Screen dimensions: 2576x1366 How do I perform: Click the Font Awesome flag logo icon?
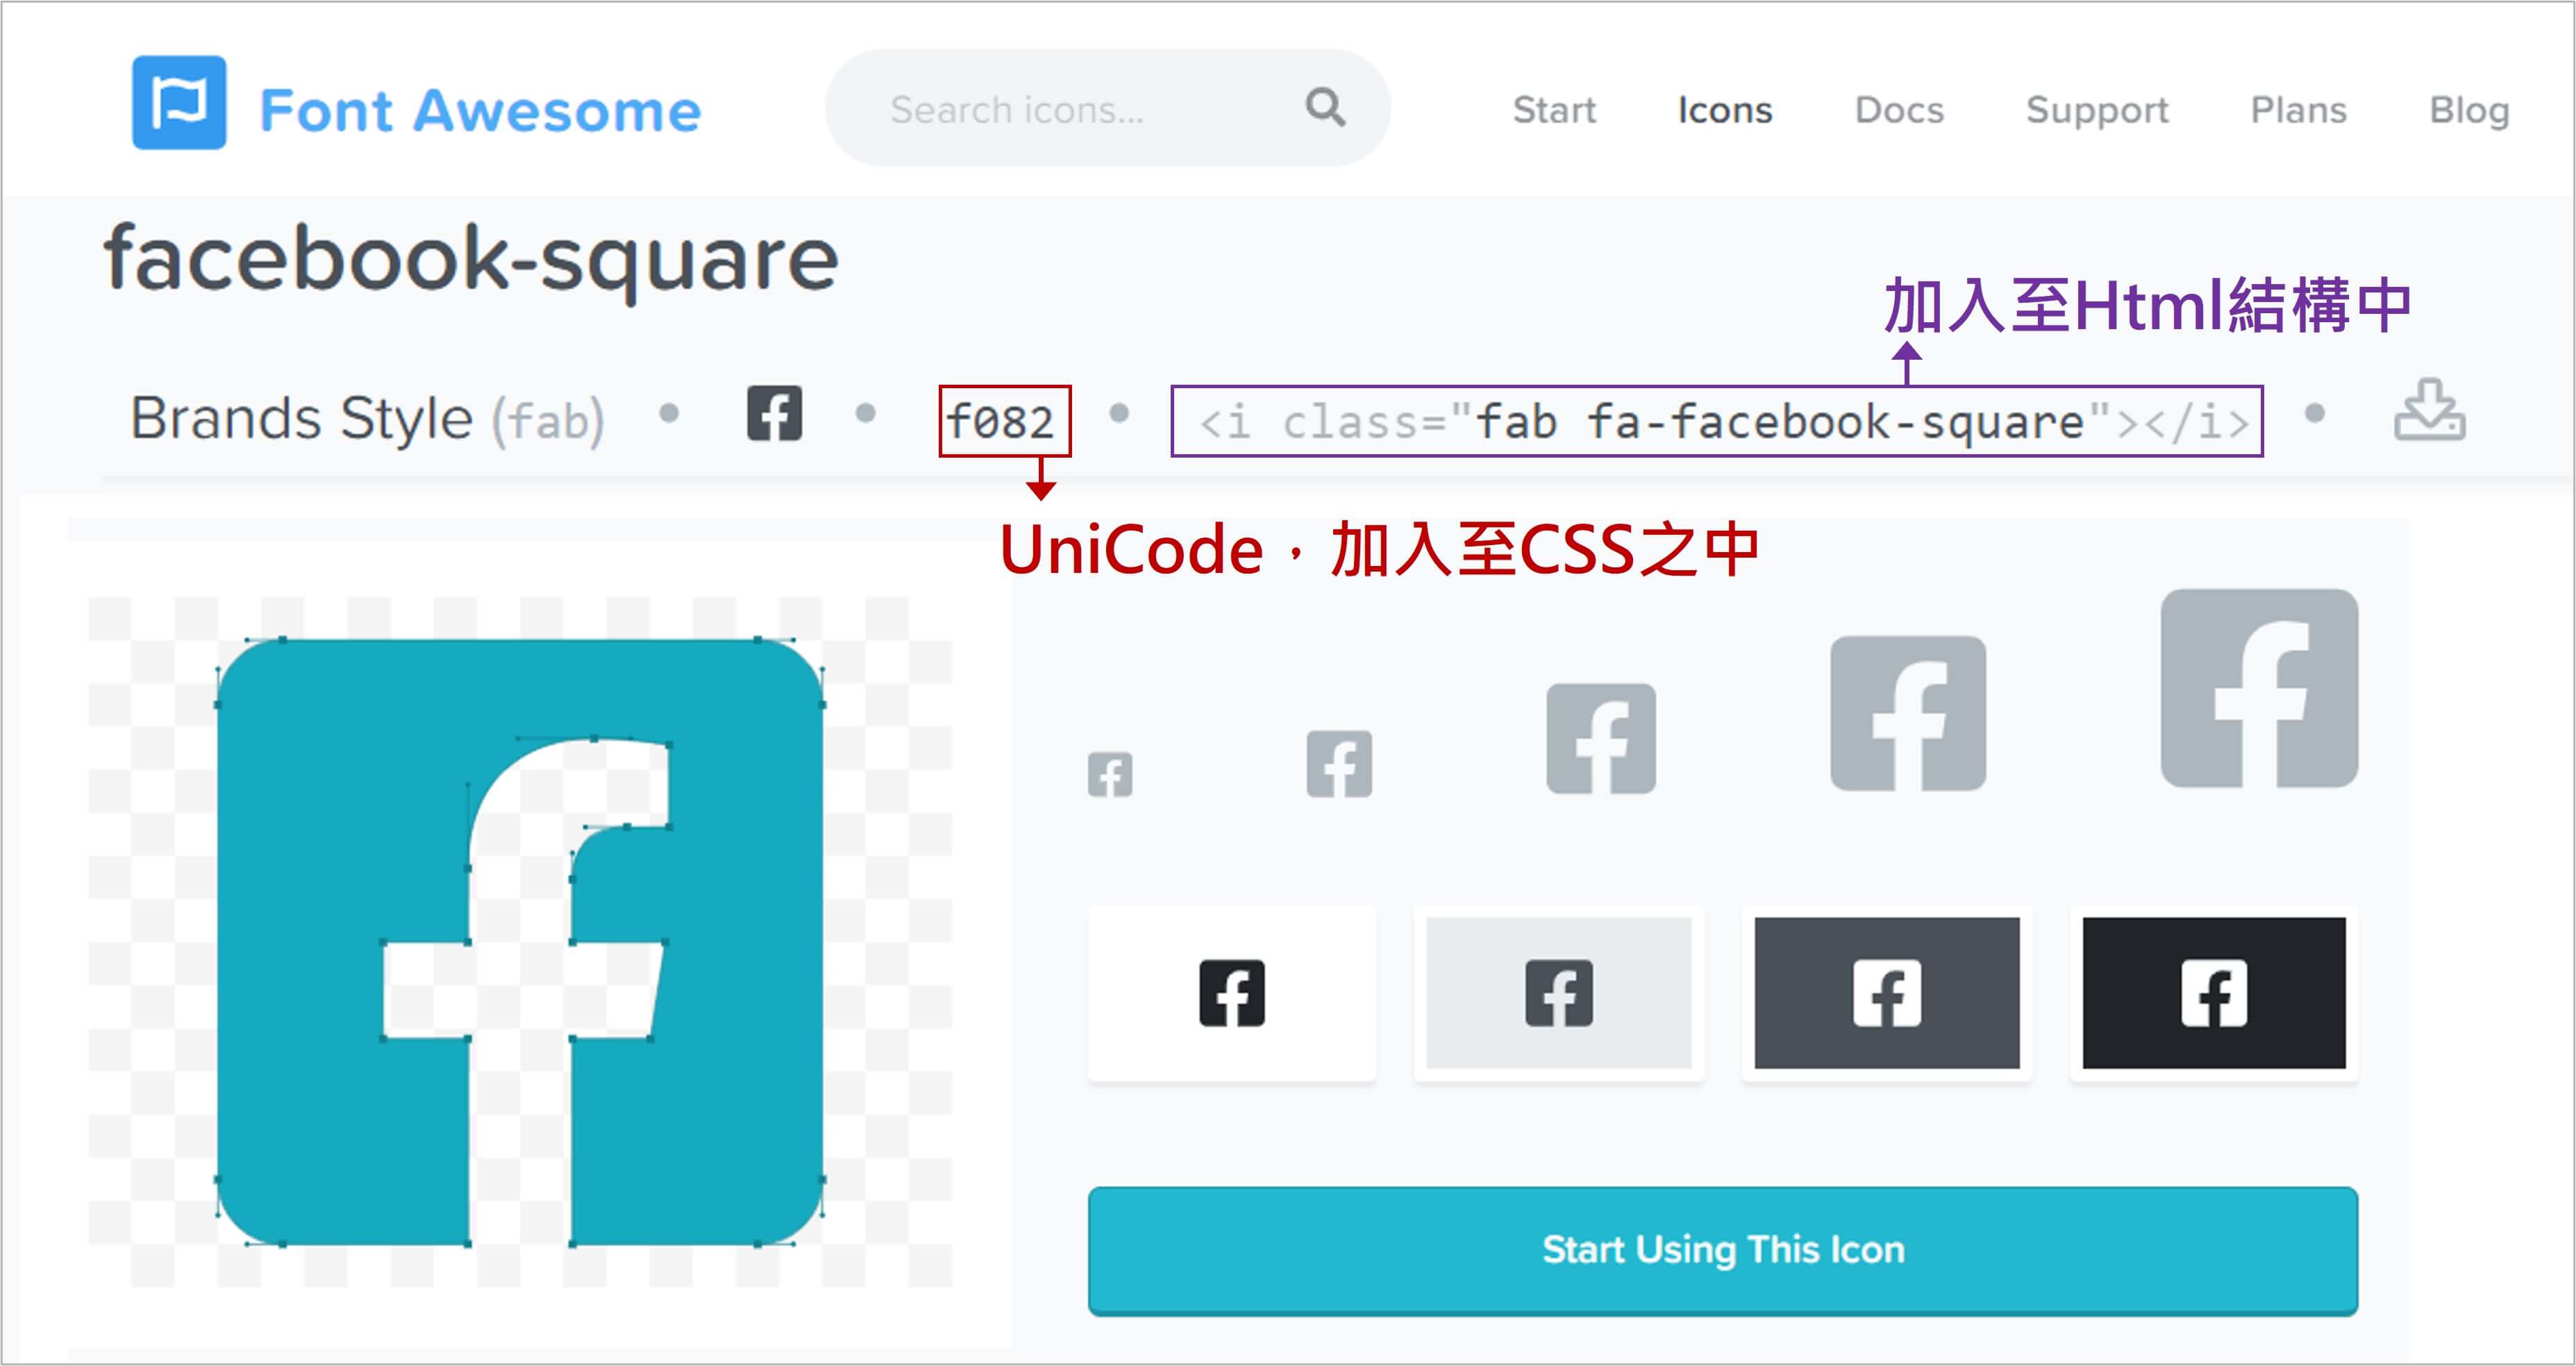[179, 103]
